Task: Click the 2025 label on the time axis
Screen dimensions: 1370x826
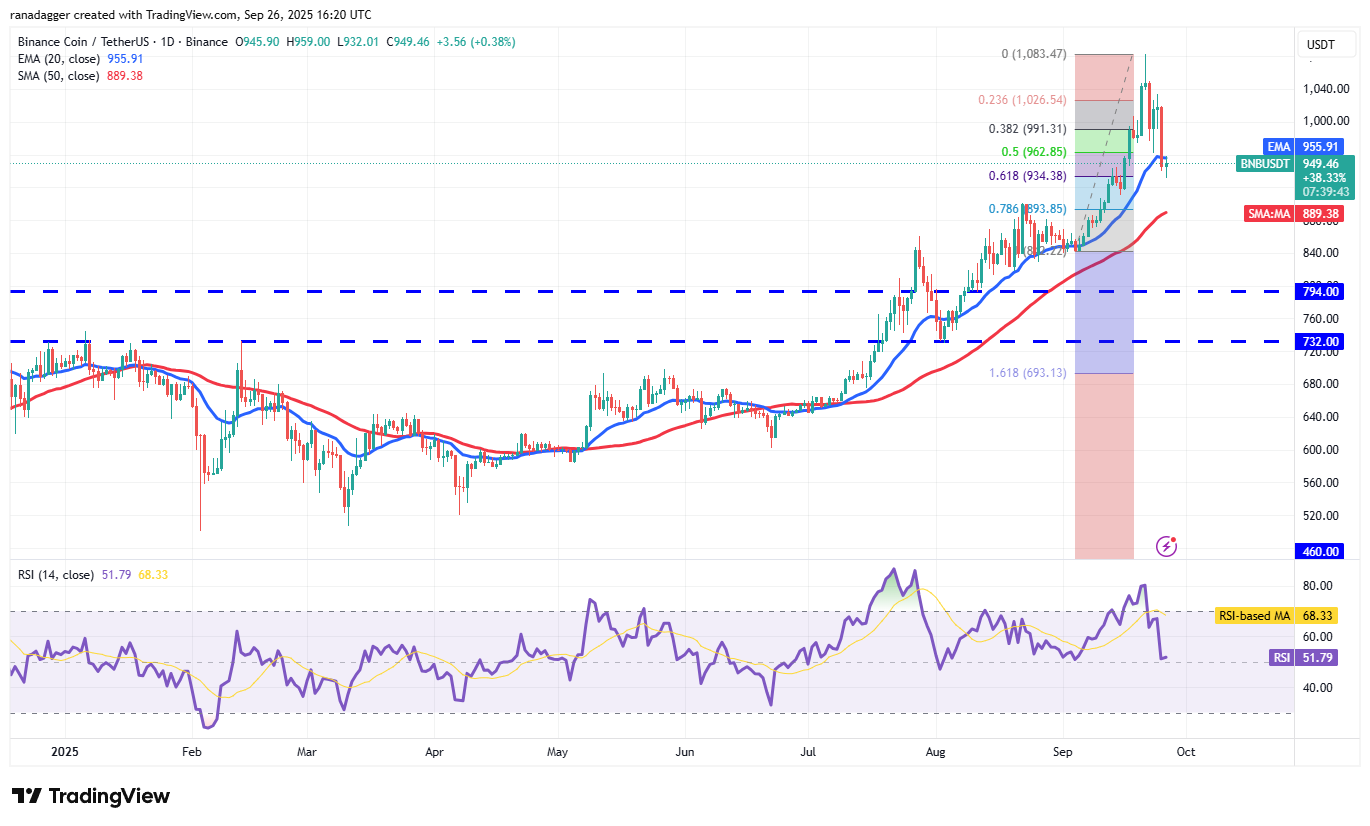Action: coord(64,750)
